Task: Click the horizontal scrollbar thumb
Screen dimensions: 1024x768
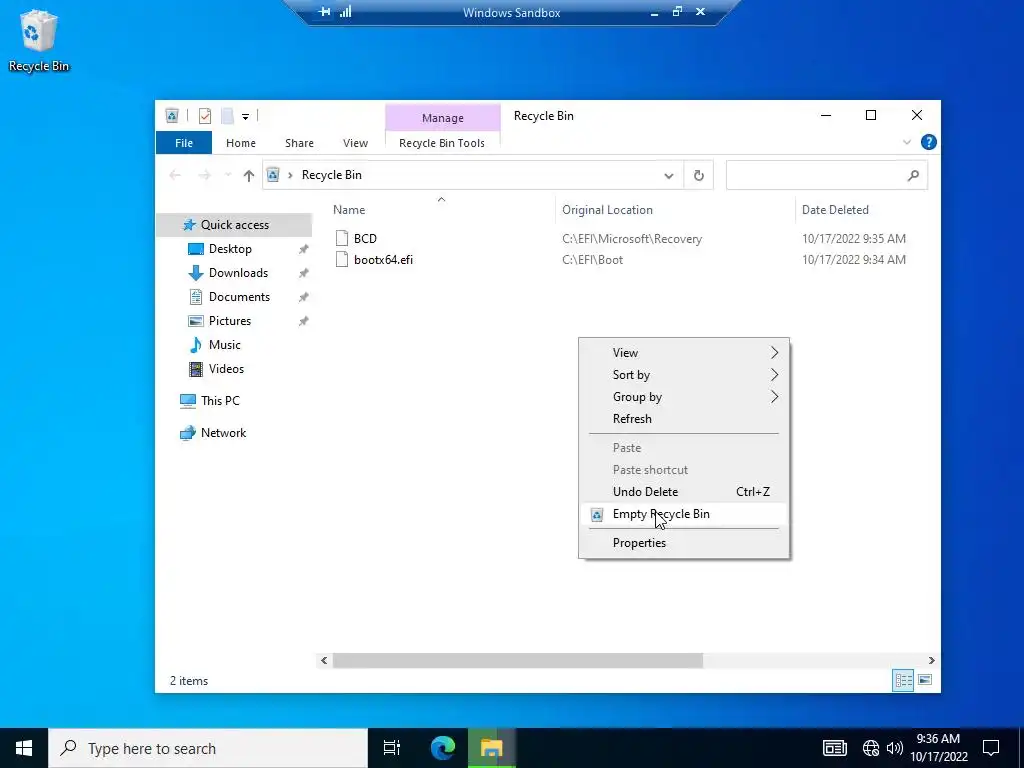Action: [x=518, y=660]
